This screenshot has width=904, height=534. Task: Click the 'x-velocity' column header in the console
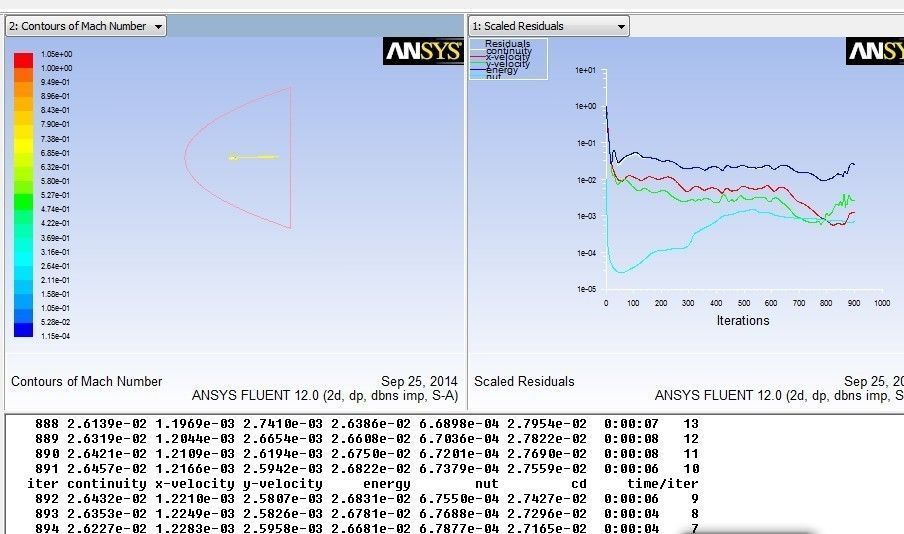coord(195,484)
